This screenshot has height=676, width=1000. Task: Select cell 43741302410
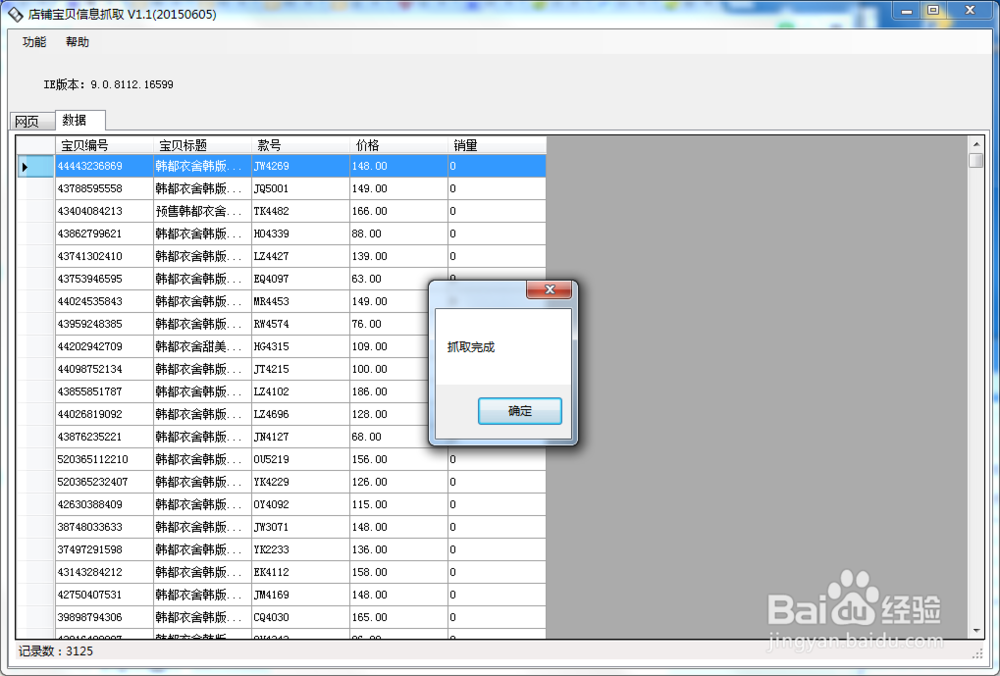click(x=104, y=256)
